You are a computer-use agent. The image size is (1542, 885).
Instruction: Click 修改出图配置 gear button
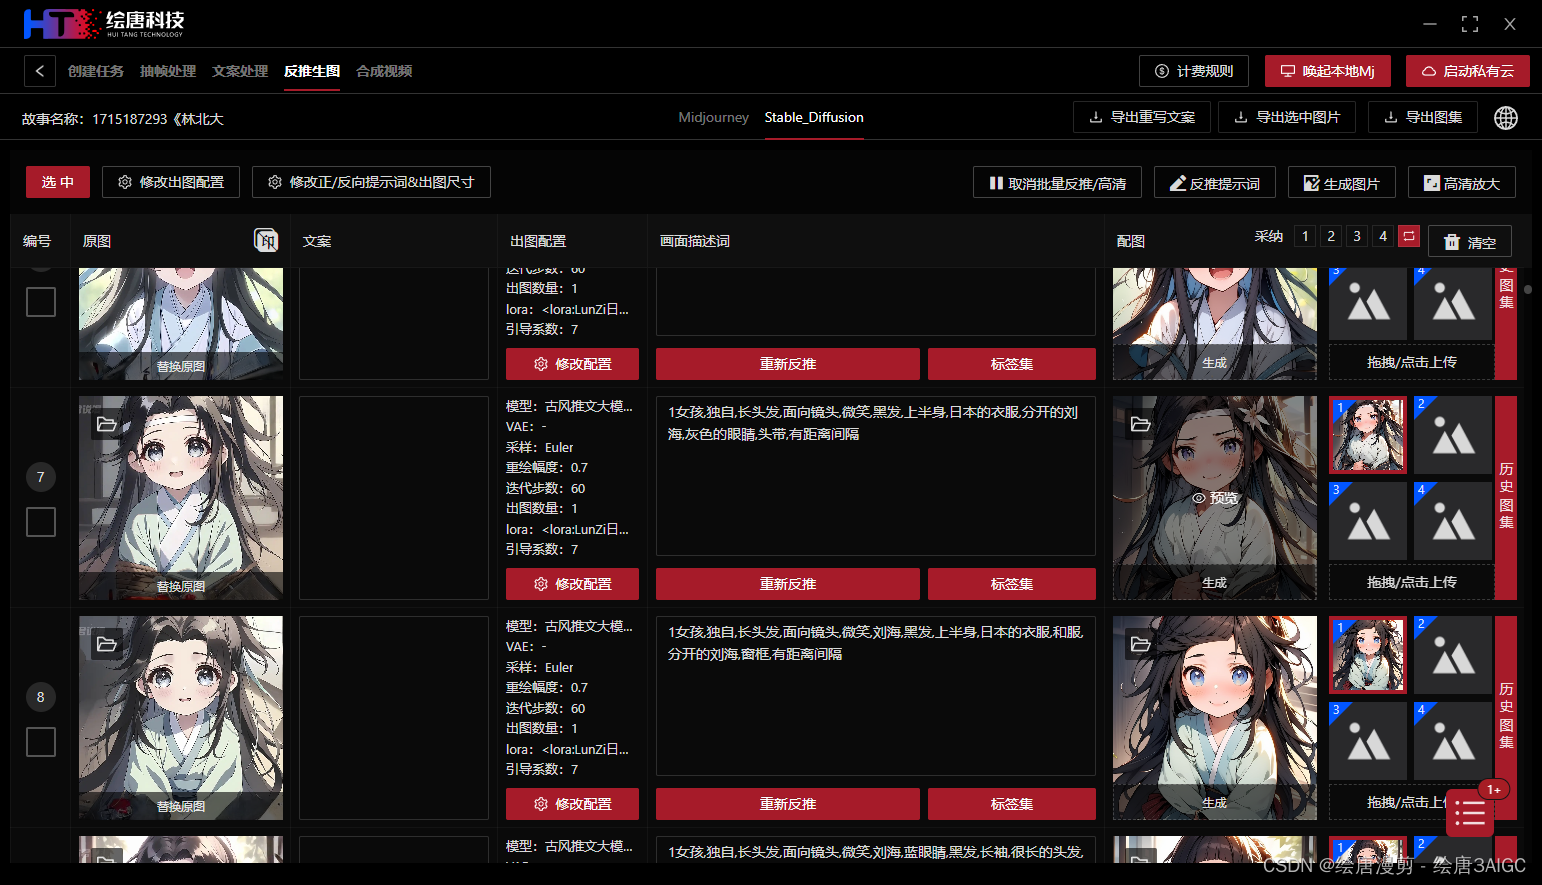(x=171, y=182)
